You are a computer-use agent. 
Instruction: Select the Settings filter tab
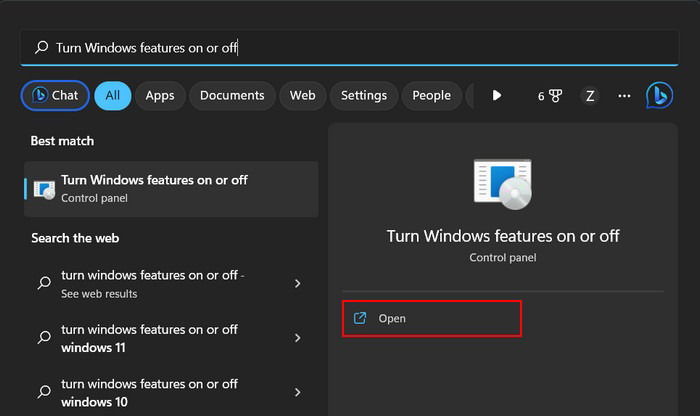click(x=364, y=96)
